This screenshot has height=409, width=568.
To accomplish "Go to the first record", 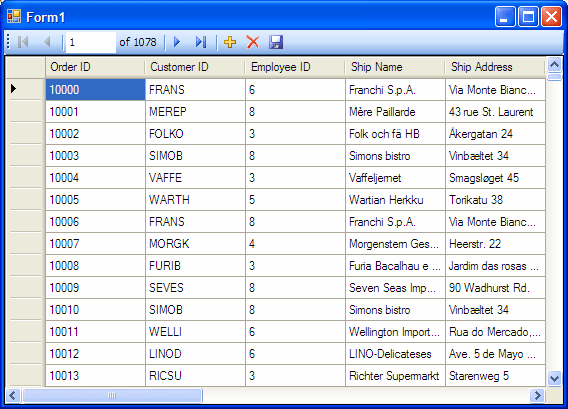I will point(23,42).
